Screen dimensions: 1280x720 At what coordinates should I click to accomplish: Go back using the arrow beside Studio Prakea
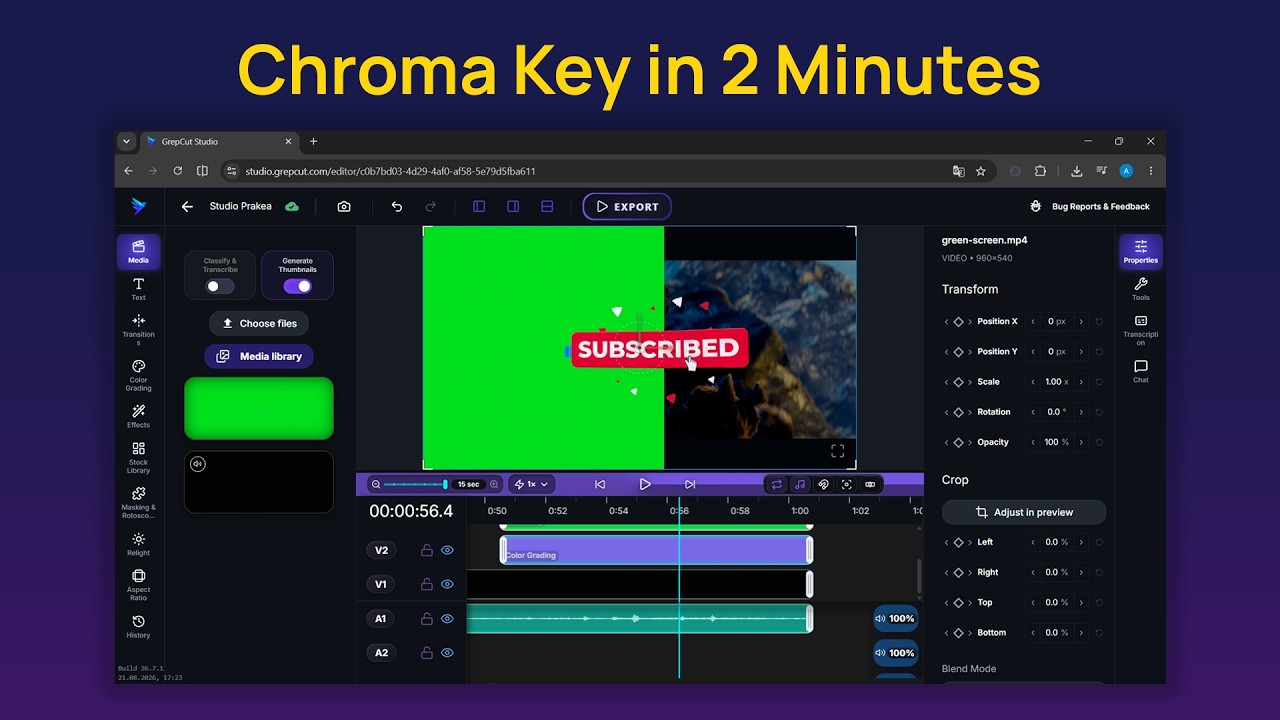point(187,207)
